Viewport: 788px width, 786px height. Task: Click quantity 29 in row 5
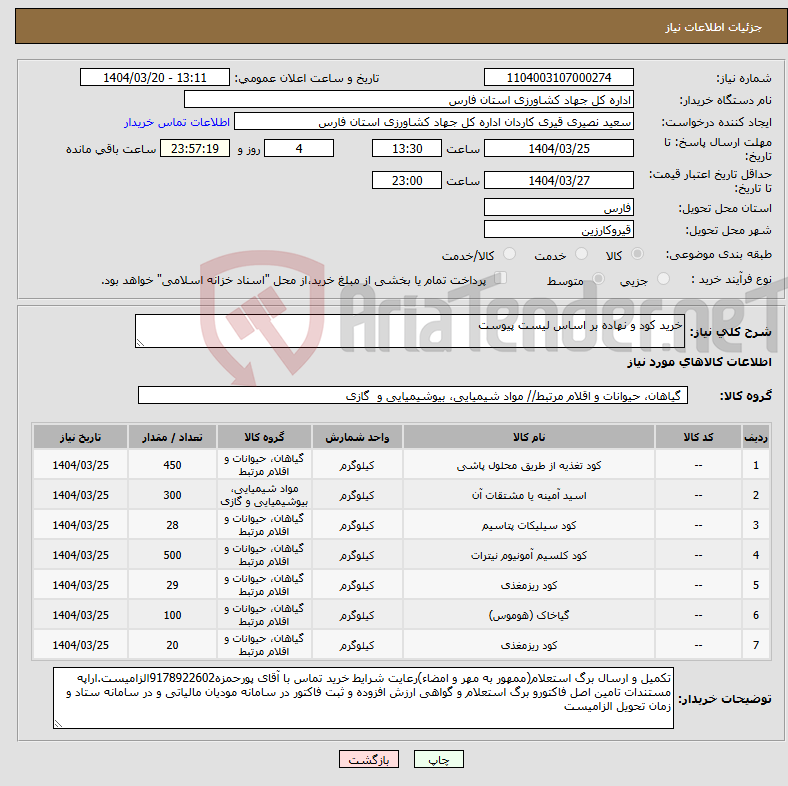click(172, 585)
